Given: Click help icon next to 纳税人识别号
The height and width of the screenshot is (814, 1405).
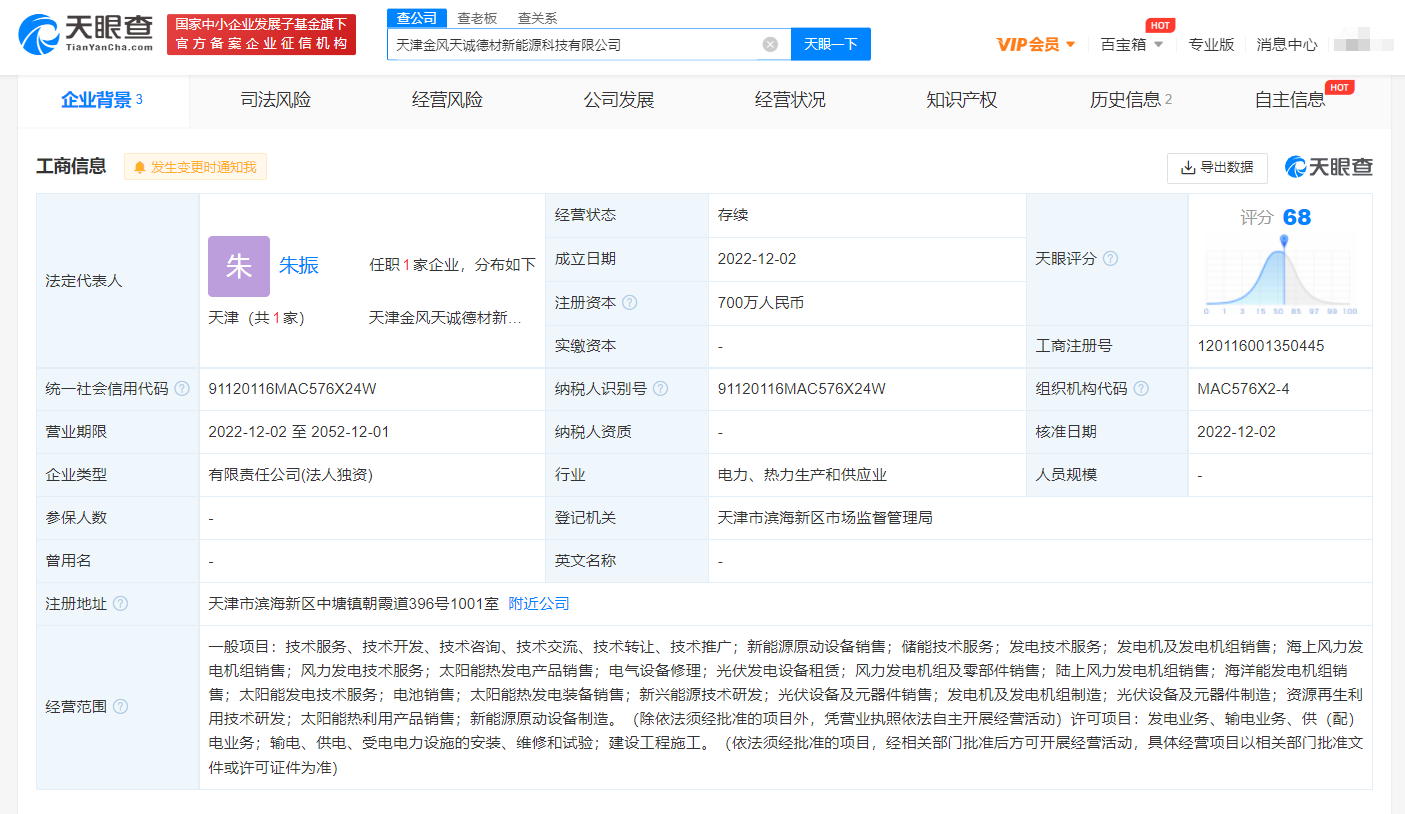Looking at the screenshot, I should point(660,389).
